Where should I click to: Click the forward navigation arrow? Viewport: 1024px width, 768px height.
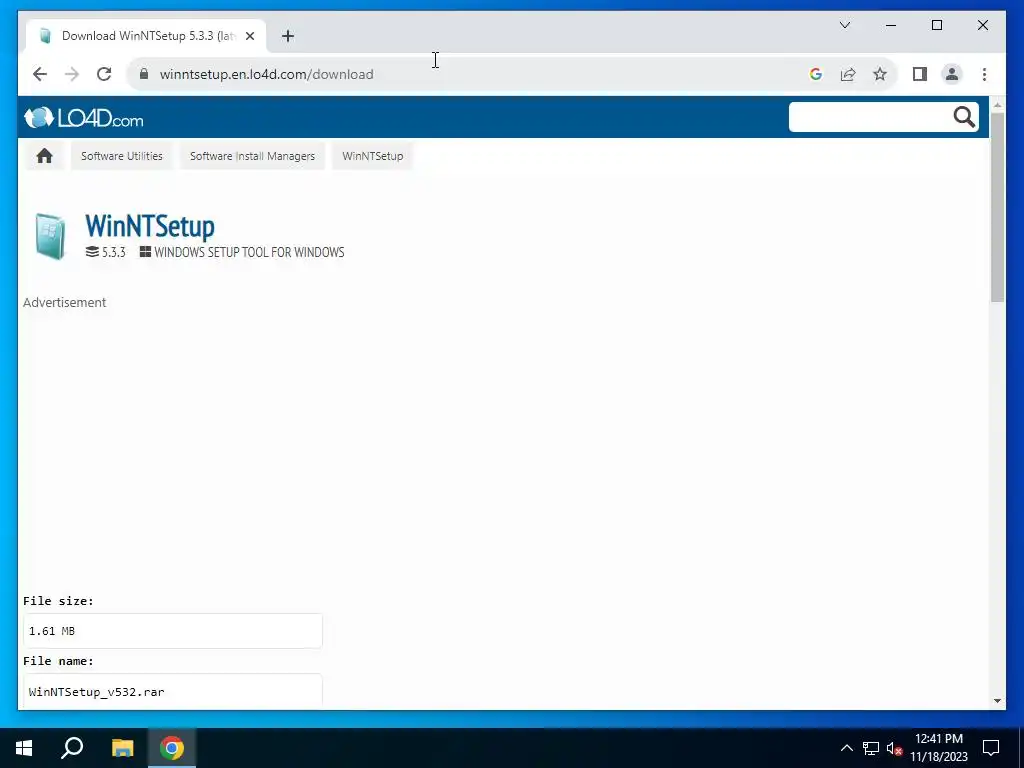[72, 74]
